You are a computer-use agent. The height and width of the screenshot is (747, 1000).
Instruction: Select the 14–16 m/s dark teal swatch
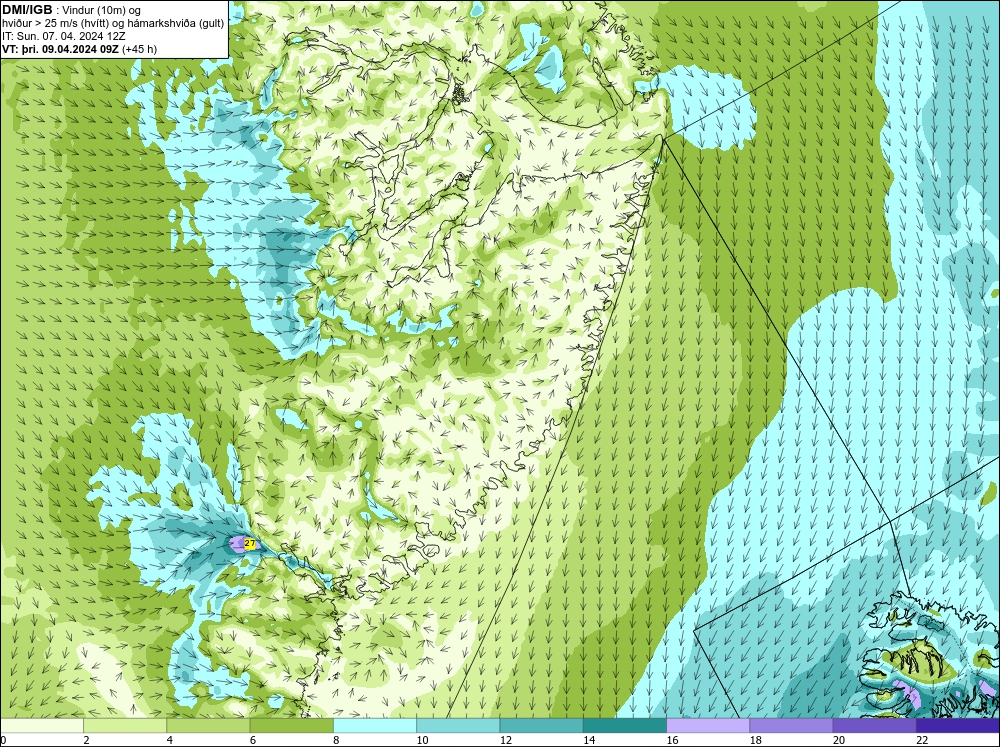(x=625, y=726)
